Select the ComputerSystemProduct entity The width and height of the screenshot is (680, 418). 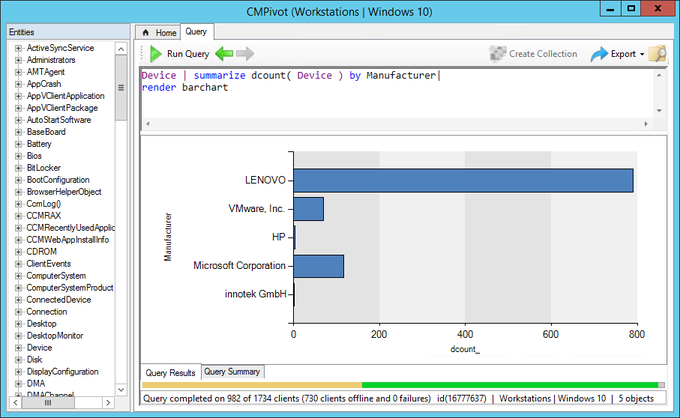(x=70, y=288)
